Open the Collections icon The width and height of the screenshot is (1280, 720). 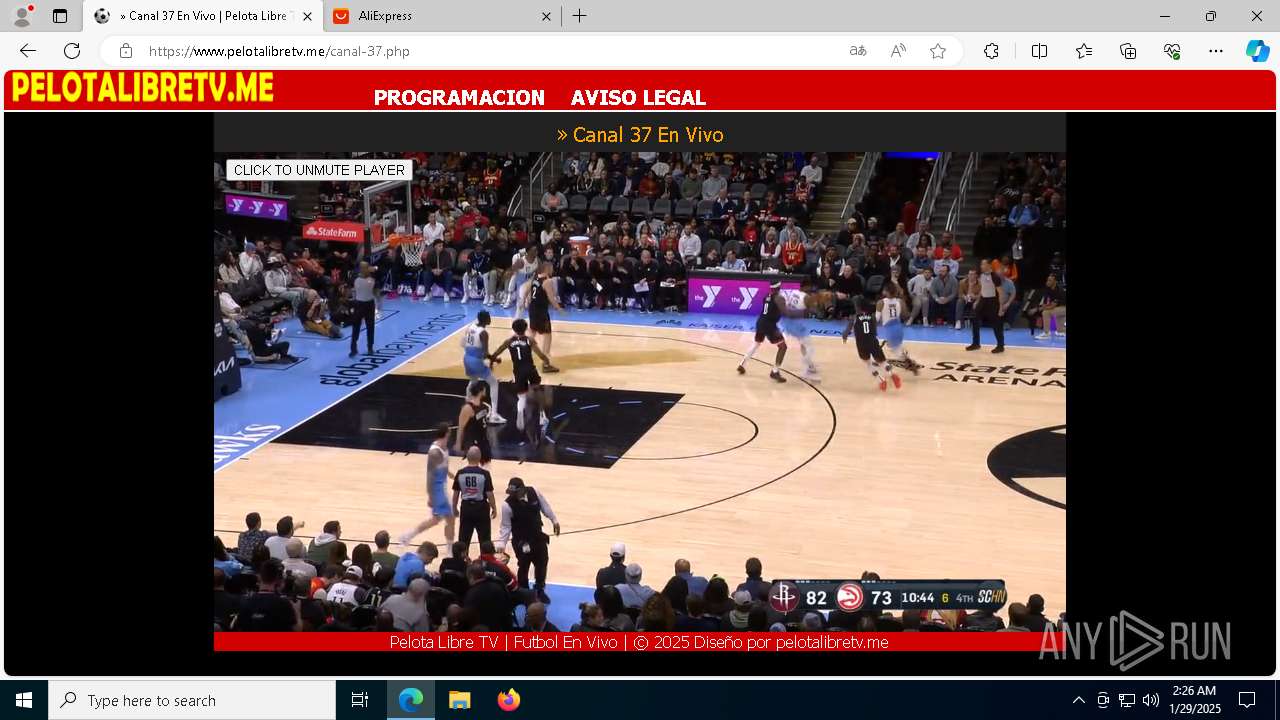tap(1128, 51)
